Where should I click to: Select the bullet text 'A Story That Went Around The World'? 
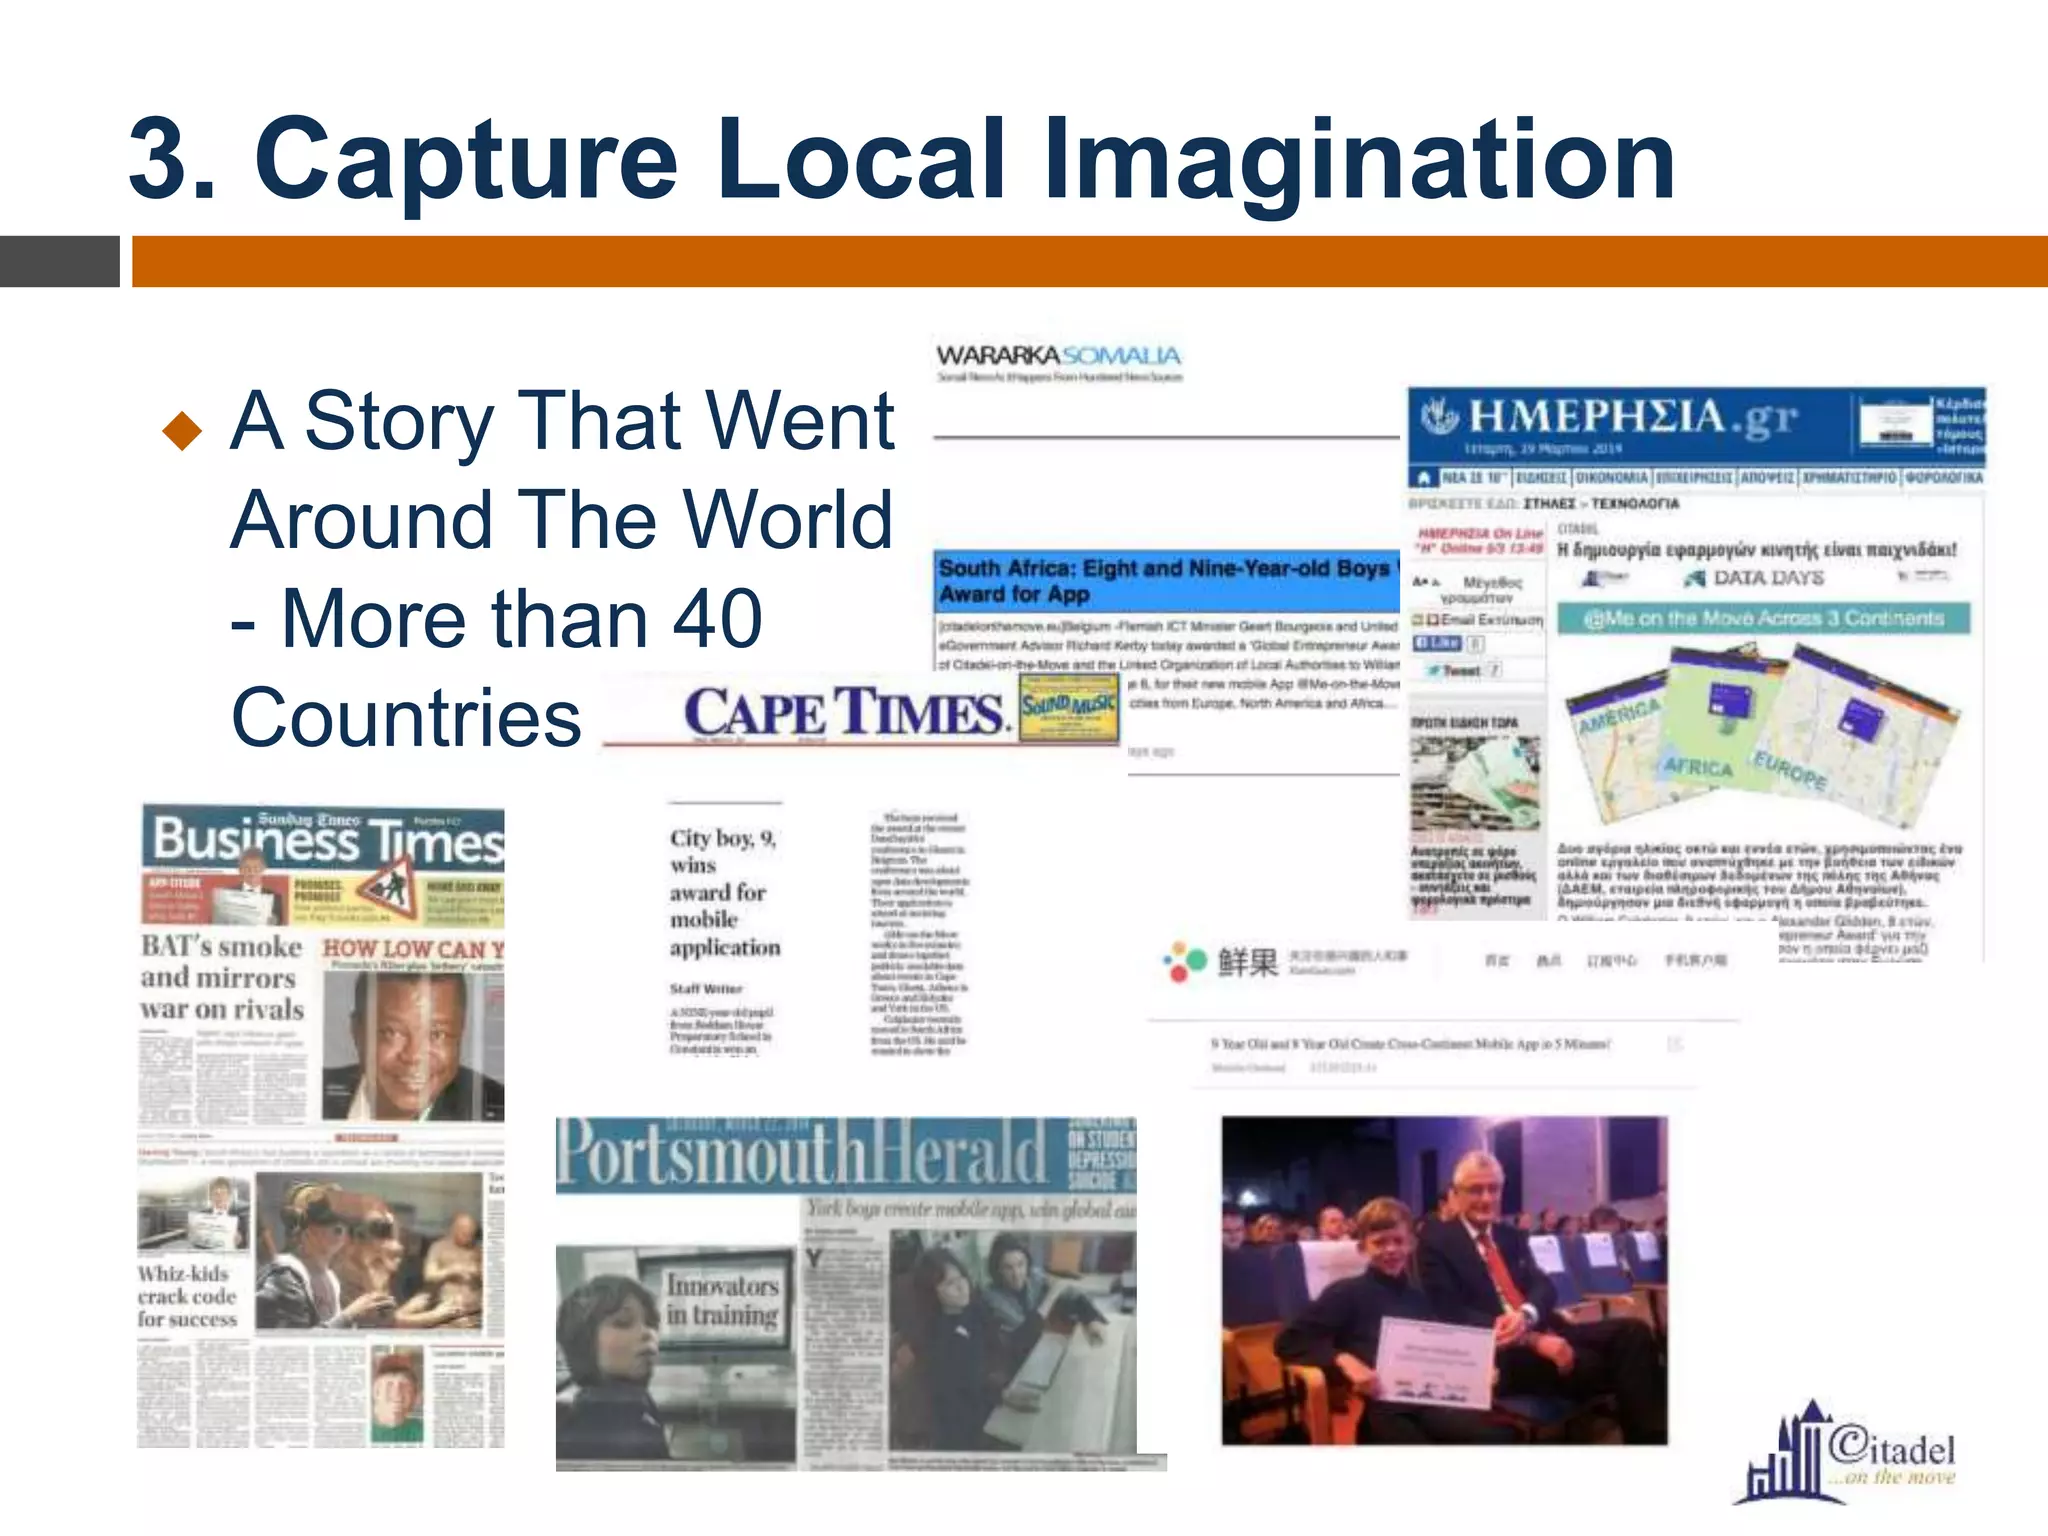tap(562, 469)
